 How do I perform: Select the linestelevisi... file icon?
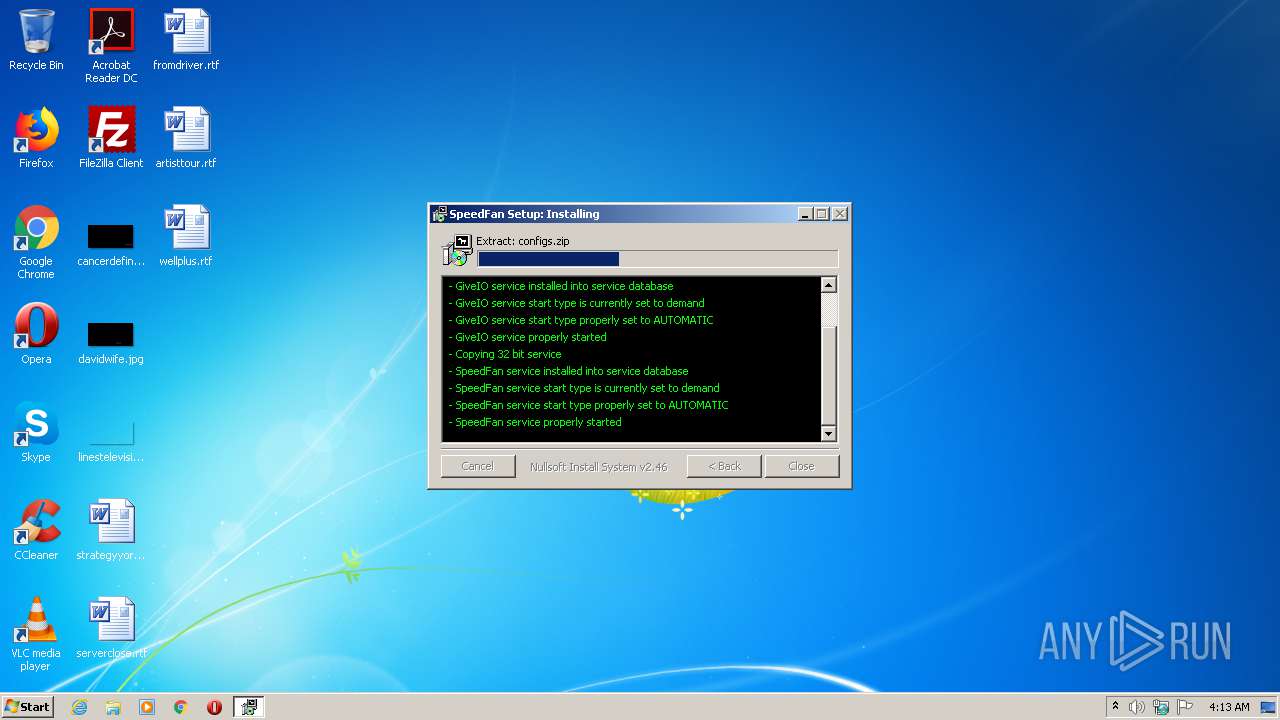click(111, 440)
